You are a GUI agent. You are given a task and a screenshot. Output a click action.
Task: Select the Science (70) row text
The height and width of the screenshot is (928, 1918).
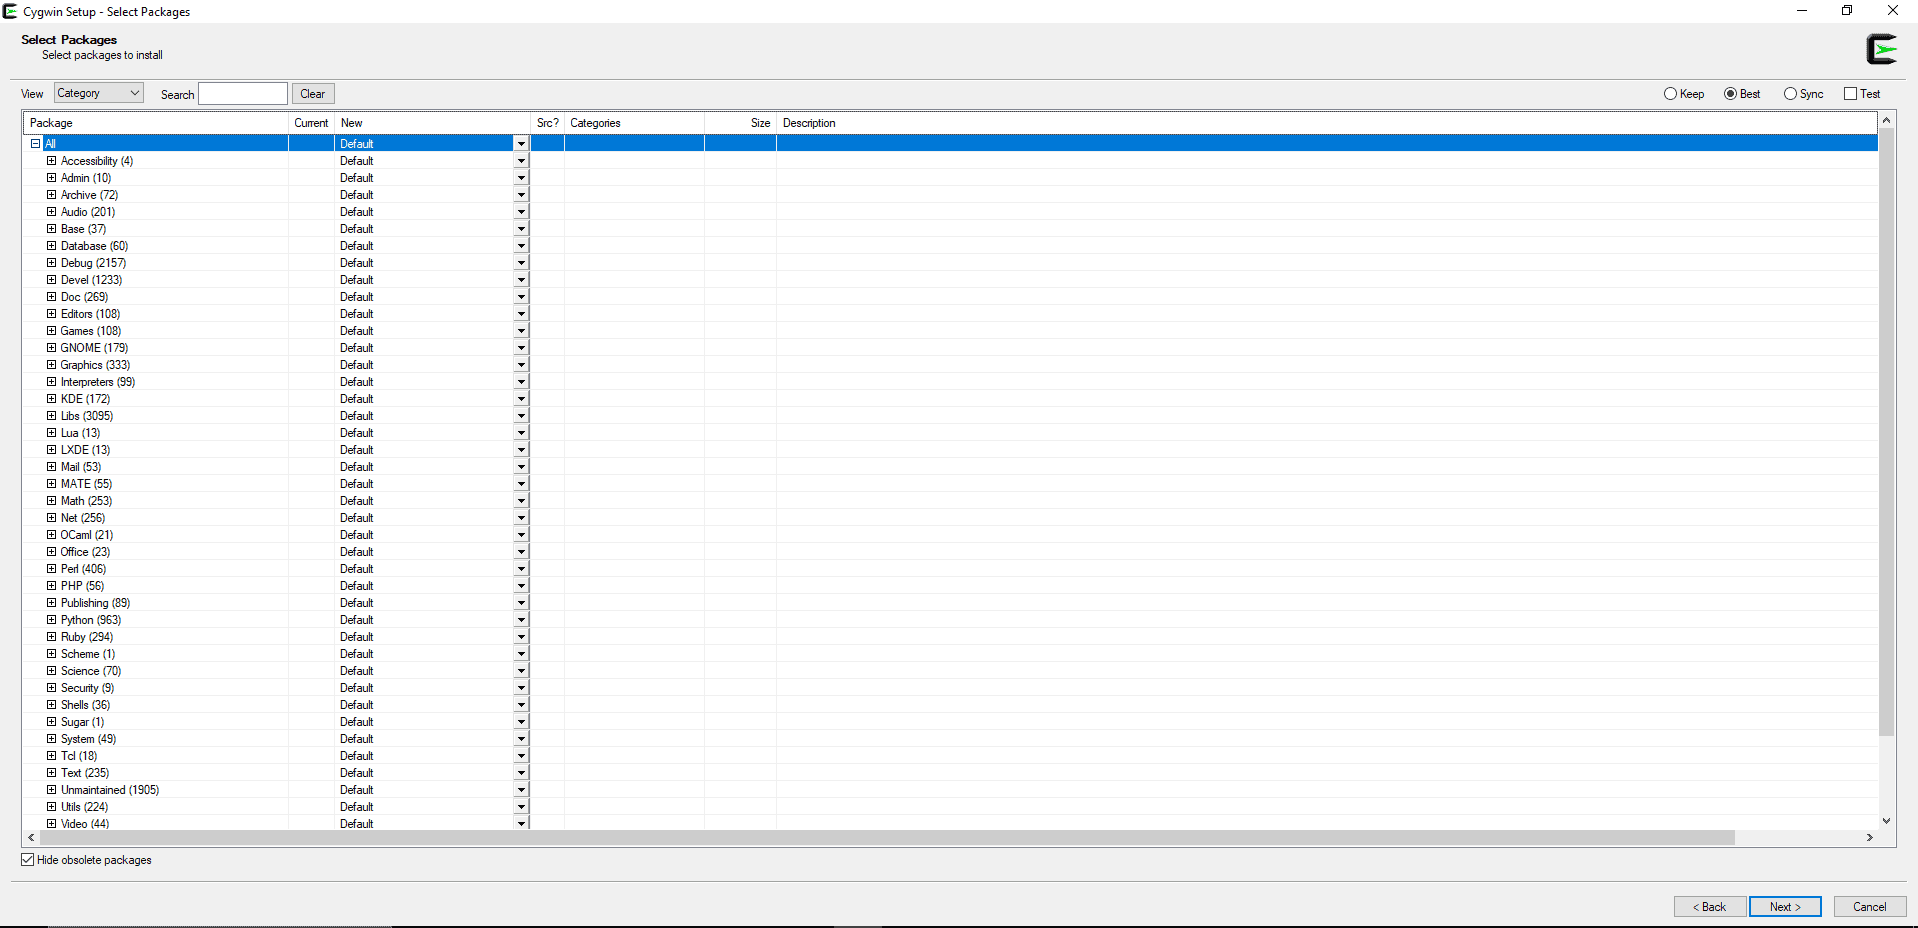coord(91,671)
